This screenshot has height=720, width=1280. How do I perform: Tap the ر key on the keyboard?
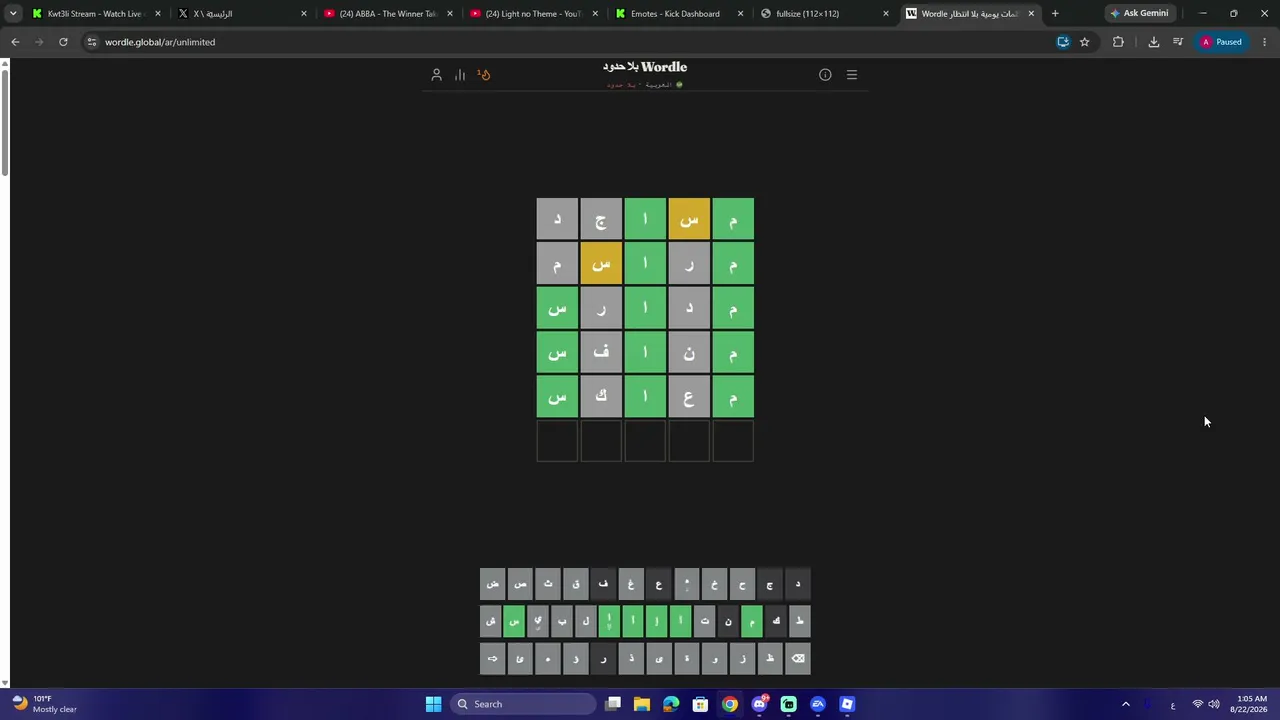[x=604, y=658]
